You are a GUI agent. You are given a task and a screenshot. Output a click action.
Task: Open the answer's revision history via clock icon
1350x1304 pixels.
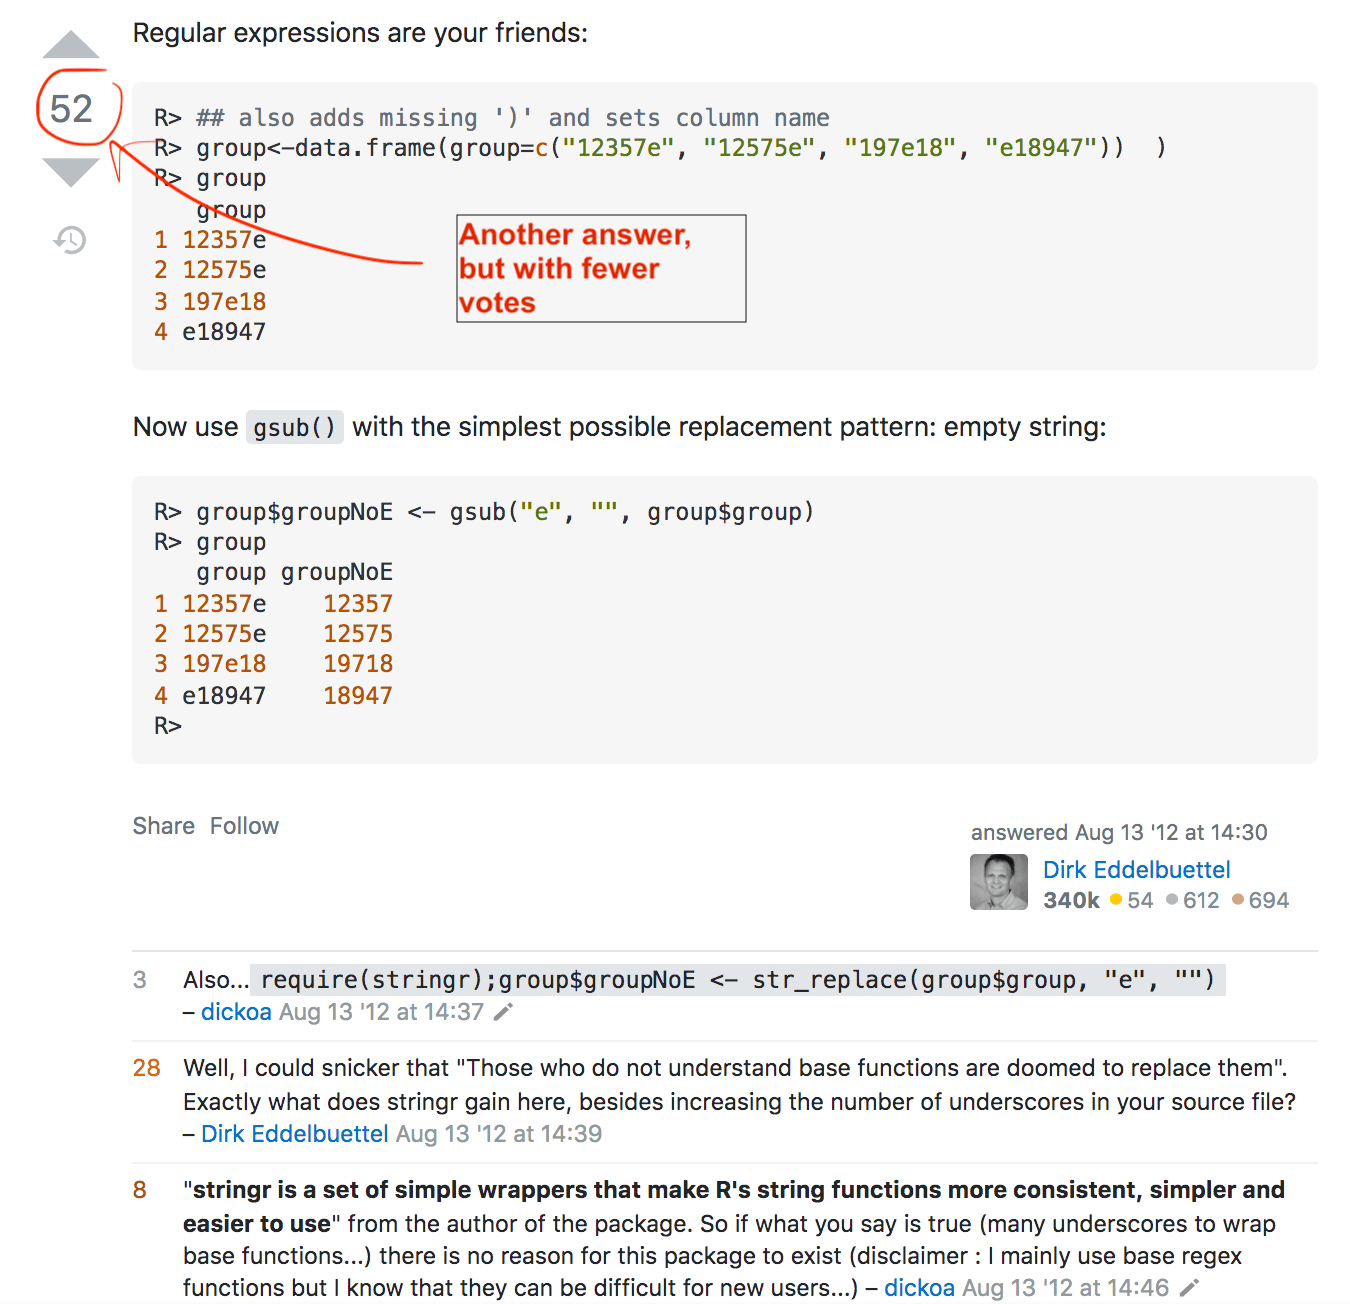(70, 240)
